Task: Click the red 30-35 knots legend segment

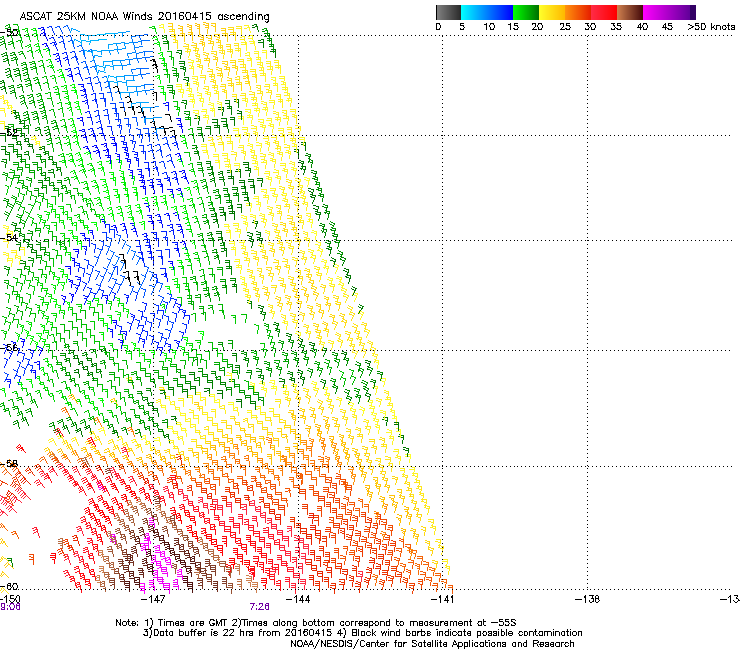Action: pyautogui.click(x=604, y=12)
